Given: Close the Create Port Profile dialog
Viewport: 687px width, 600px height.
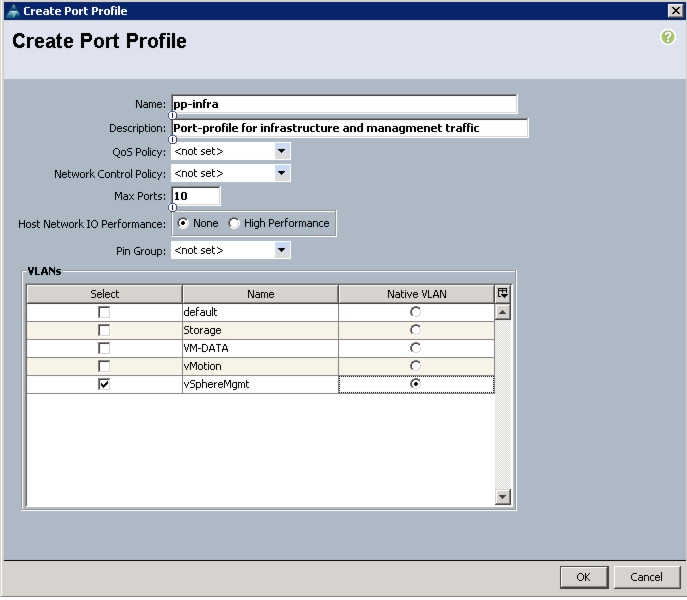Looking at the screenshot, I should pos(675,11).
